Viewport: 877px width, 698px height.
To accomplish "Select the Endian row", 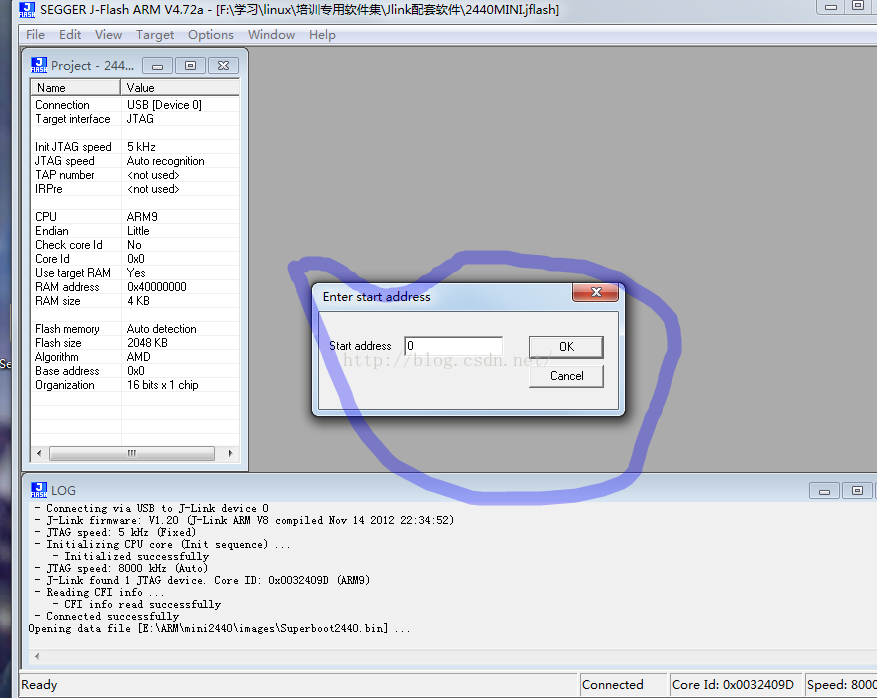I will click(135, 230).
